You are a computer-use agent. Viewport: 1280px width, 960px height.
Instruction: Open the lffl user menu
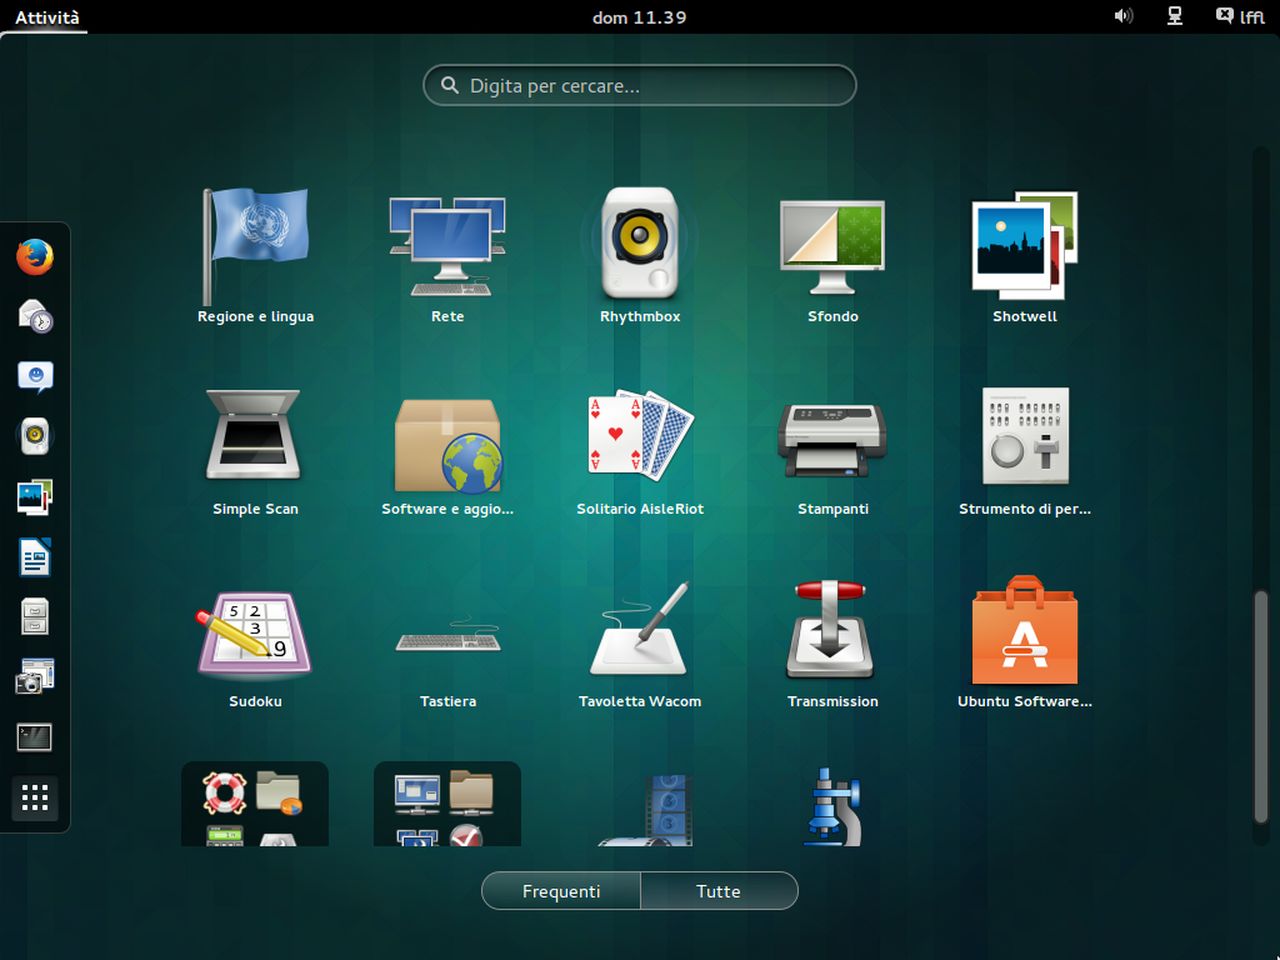pyautogui.click(x=1240, y=16)
